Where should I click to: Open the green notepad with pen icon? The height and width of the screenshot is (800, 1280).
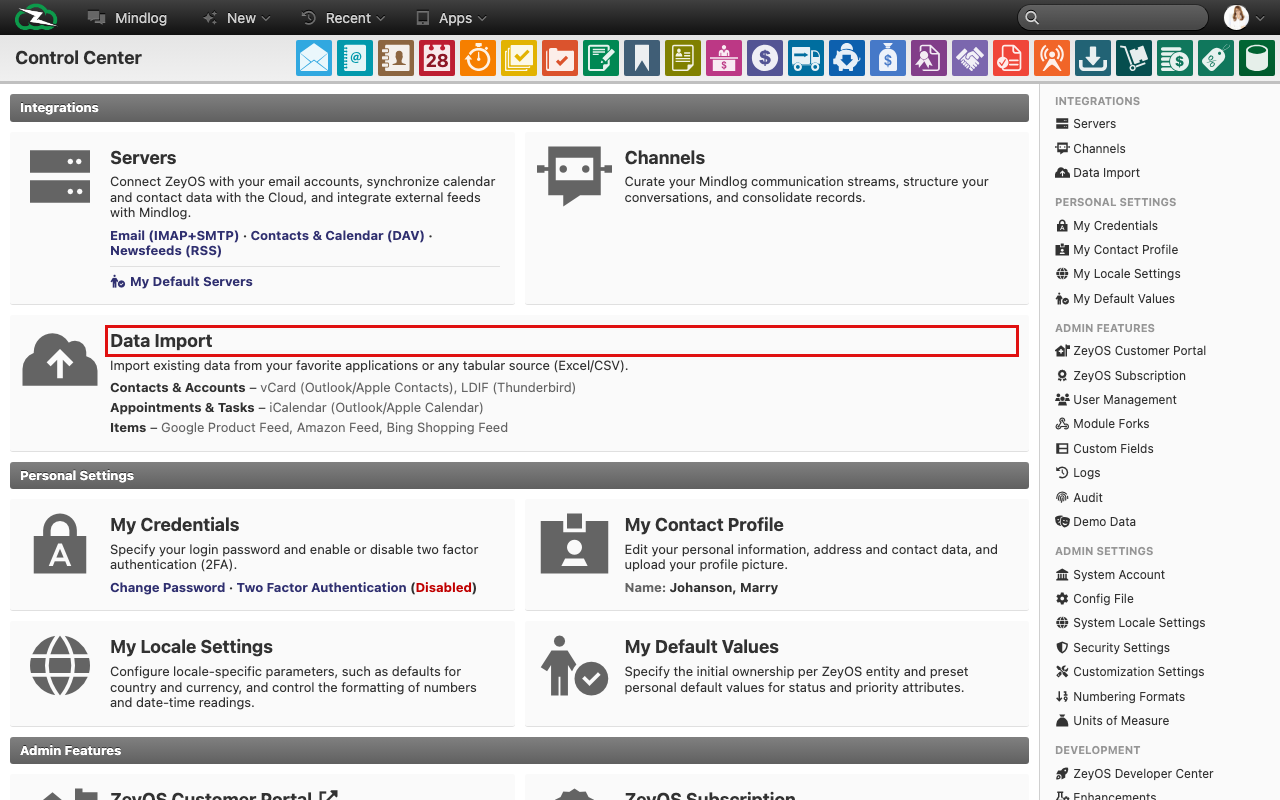pyautogui.click(x=601, y=58)
